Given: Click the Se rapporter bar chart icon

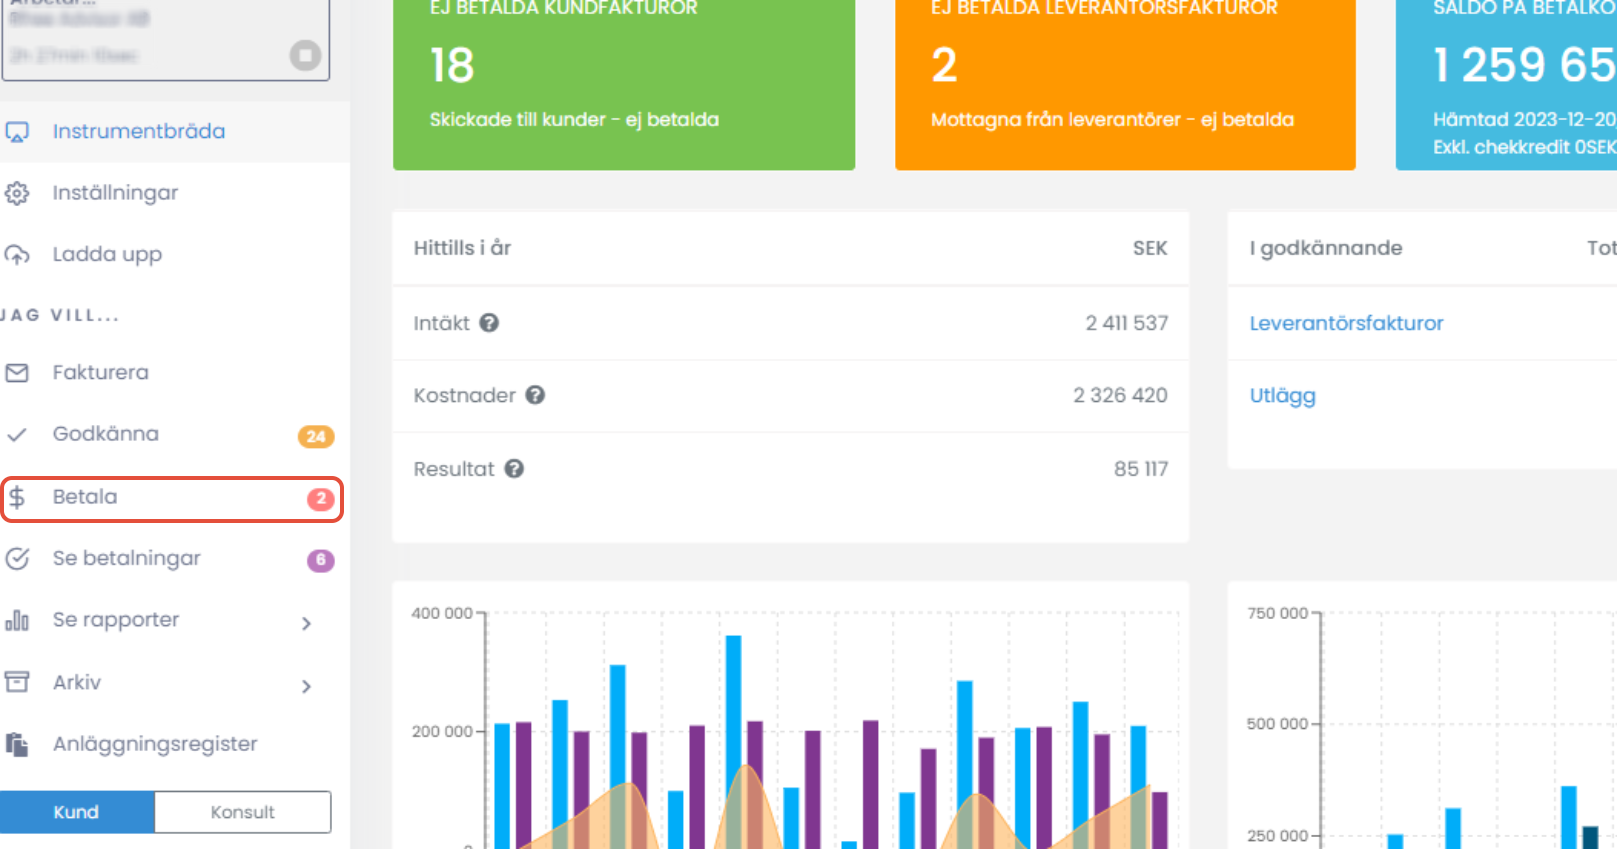Looking at the screenshot, I should pos(17,621).
